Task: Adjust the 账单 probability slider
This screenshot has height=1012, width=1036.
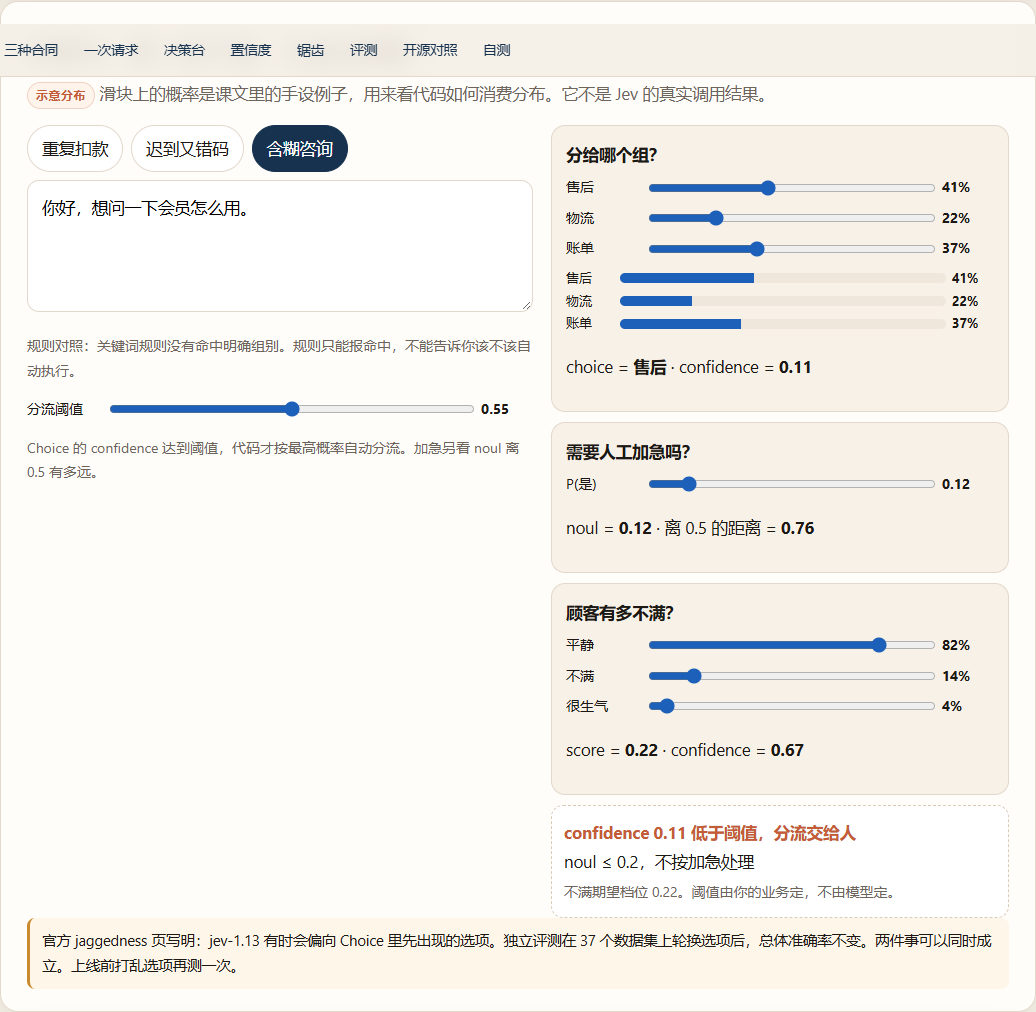Action: [x=792, y=248]
